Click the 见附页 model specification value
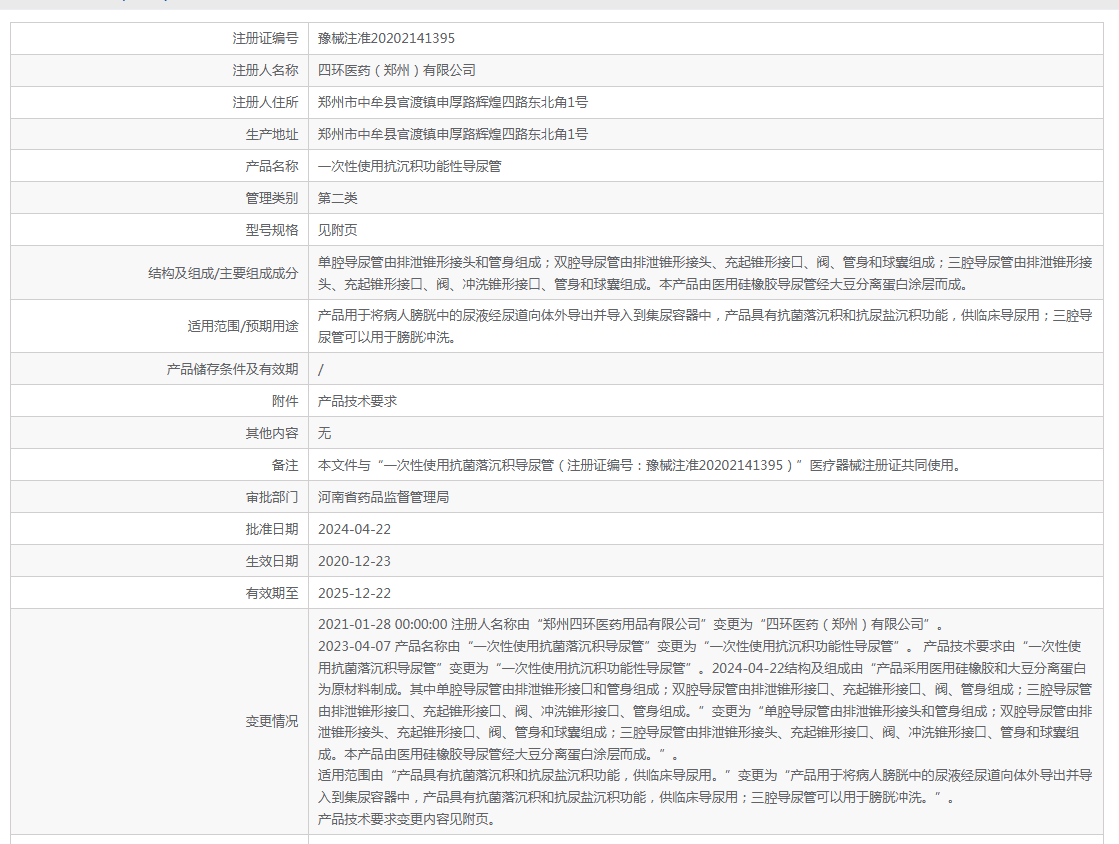1119x844 pixels. 338,230
